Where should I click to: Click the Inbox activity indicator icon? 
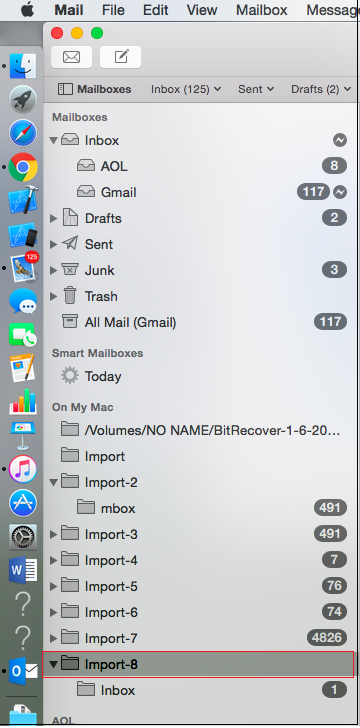[340, 140]
